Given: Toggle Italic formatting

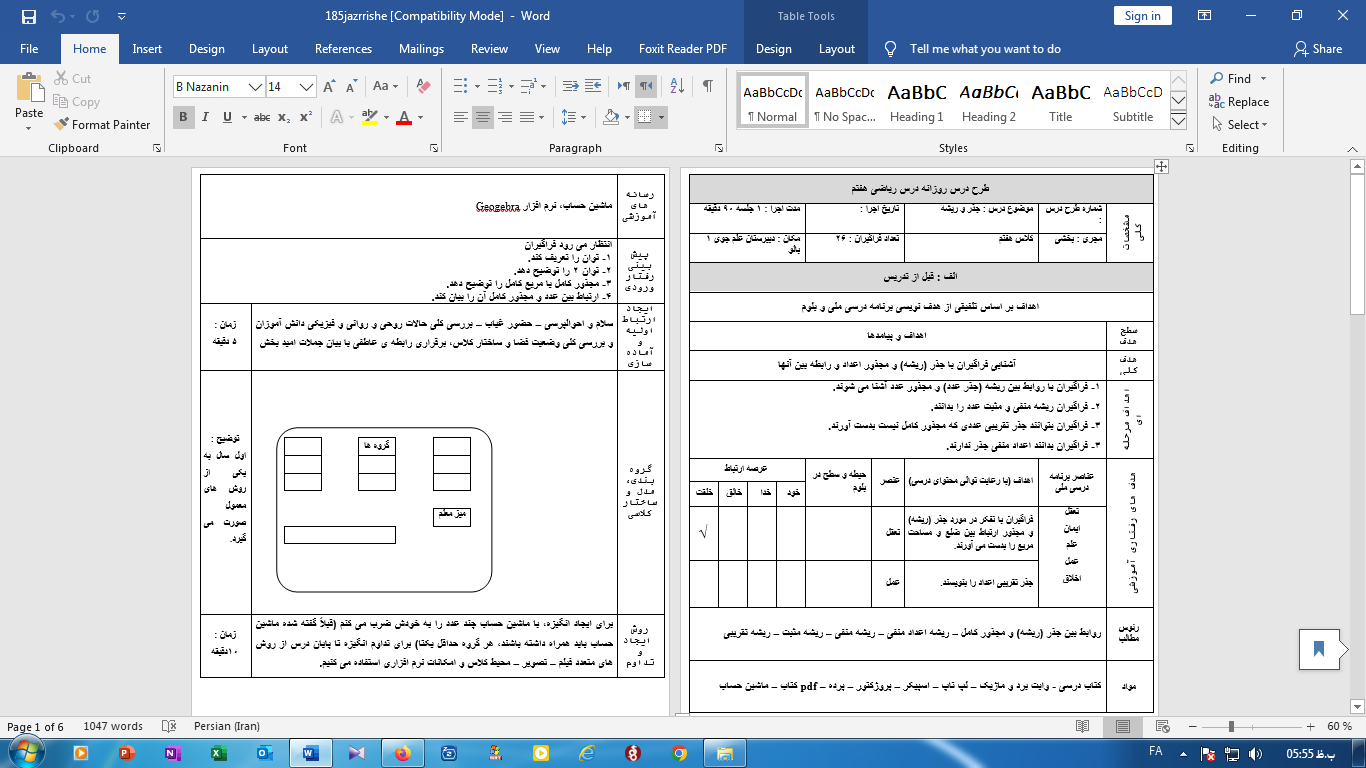Looking at the screenshot, I should click(206, 117).
